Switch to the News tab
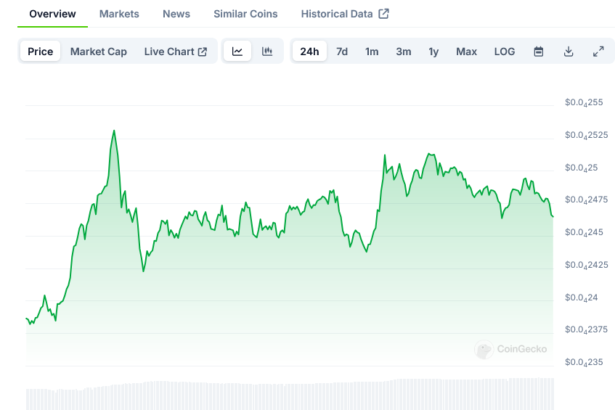This screenshot has height=410, width=615. point(176,14)
